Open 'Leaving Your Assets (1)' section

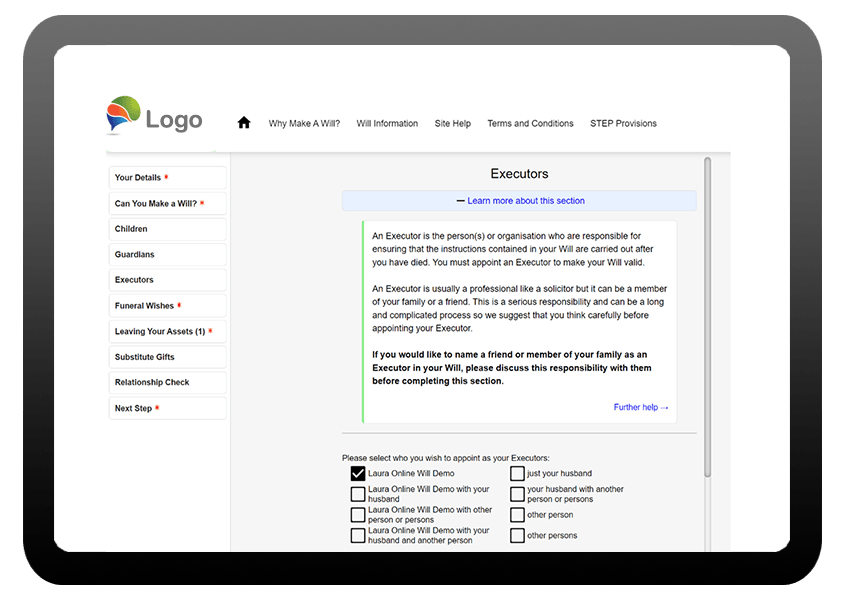(x=167, y=332)
